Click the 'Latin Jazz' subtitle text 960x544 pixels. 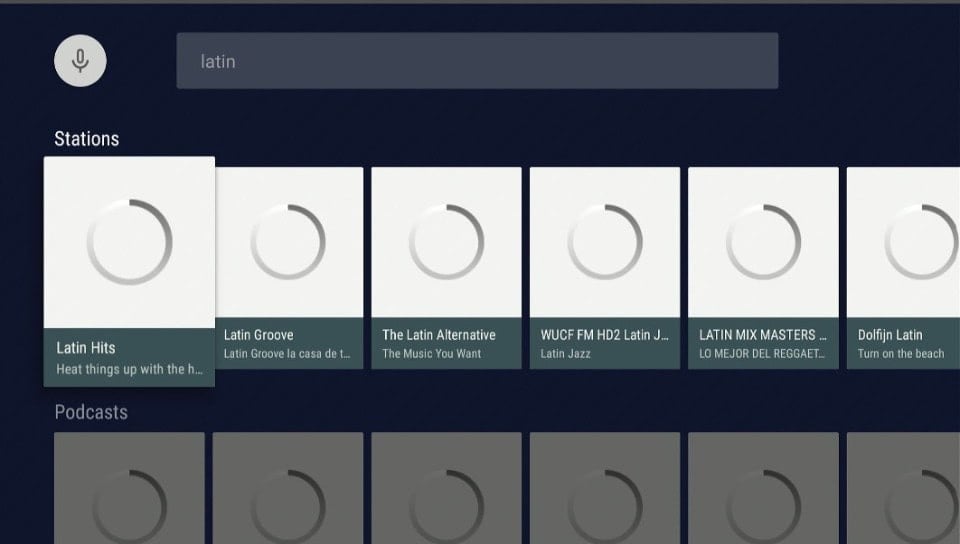pyautogui.click(x=566, y=354)
